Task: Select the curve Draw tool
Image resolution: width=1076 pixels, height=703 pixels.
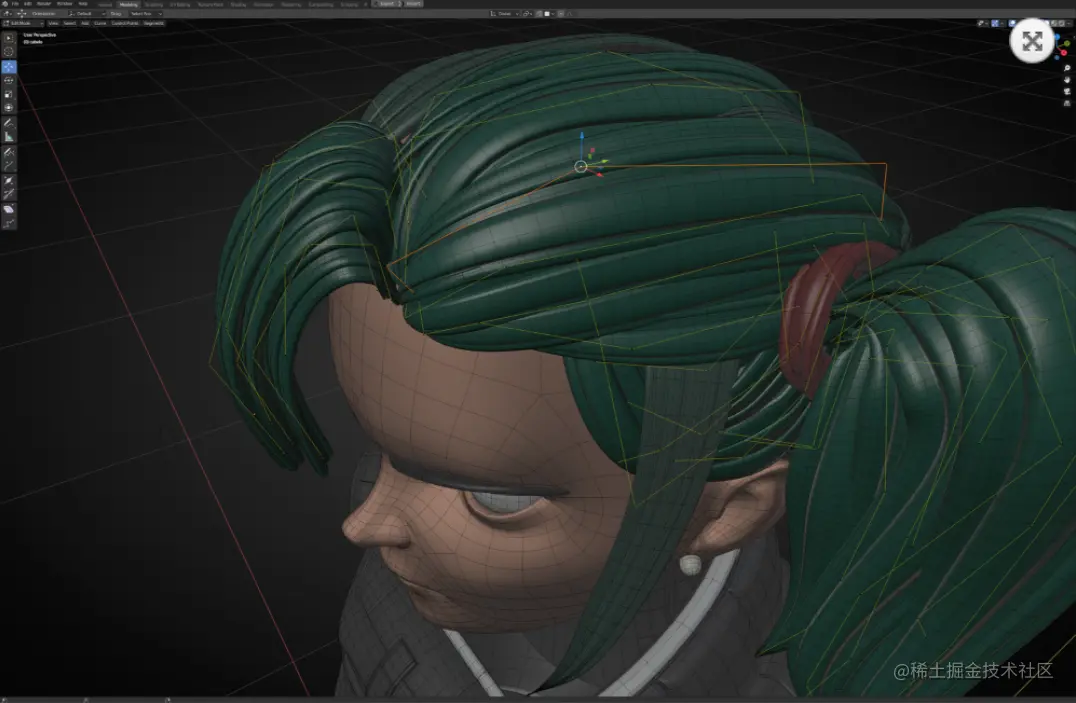Action: [x=9, y=152]
